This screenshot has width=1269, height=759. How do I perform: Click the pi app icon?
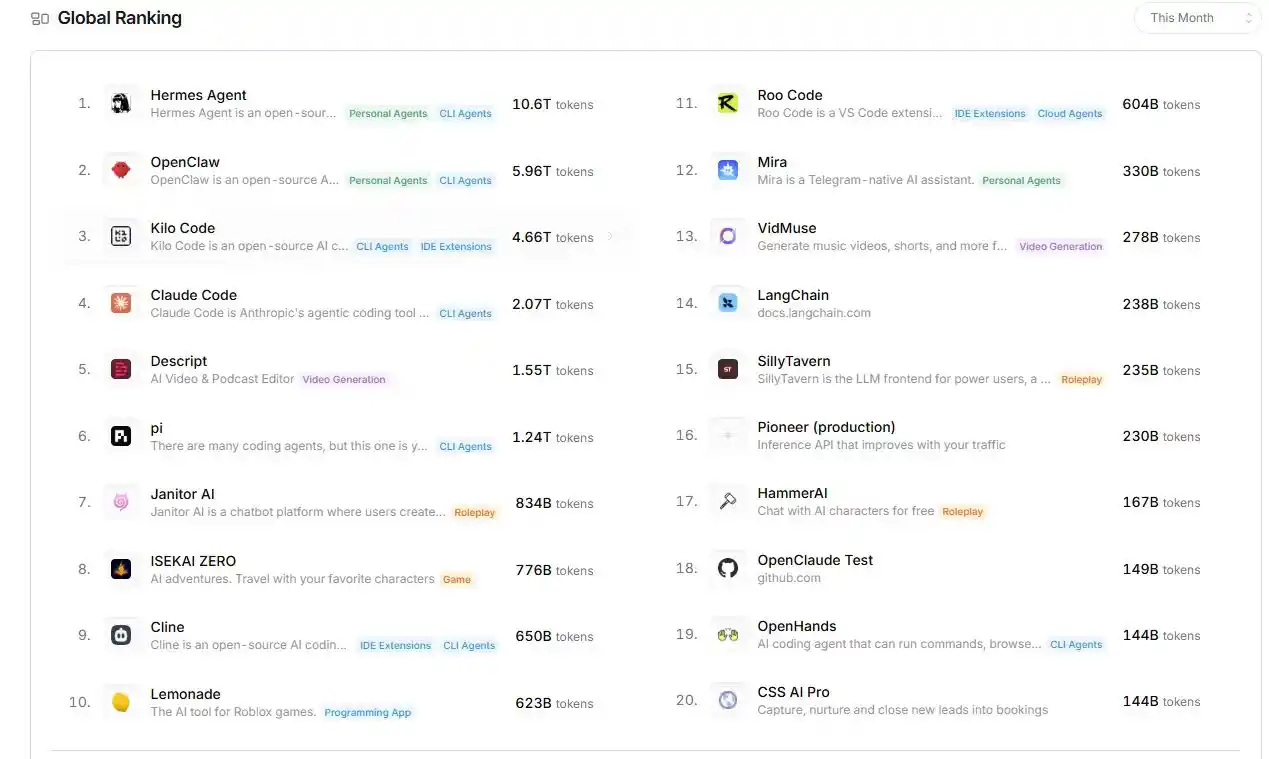point(121,437)
